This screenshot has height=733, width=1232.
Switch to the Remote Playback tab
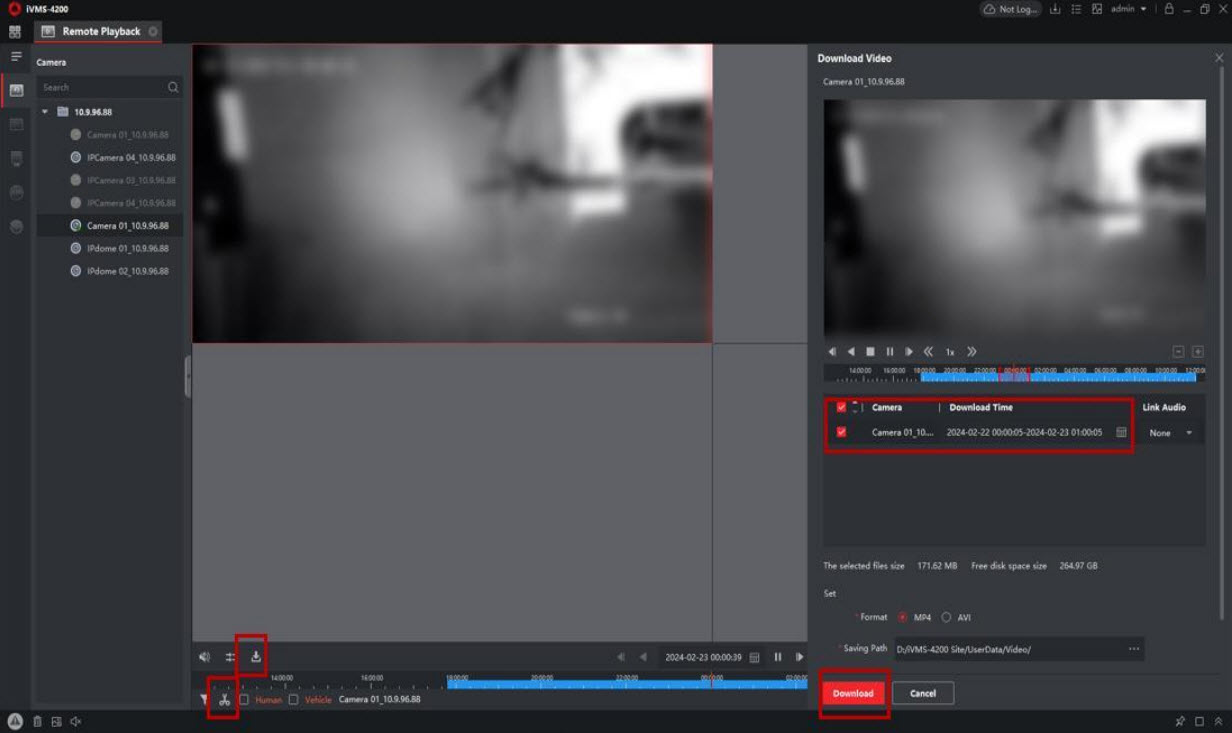[100, 32]
